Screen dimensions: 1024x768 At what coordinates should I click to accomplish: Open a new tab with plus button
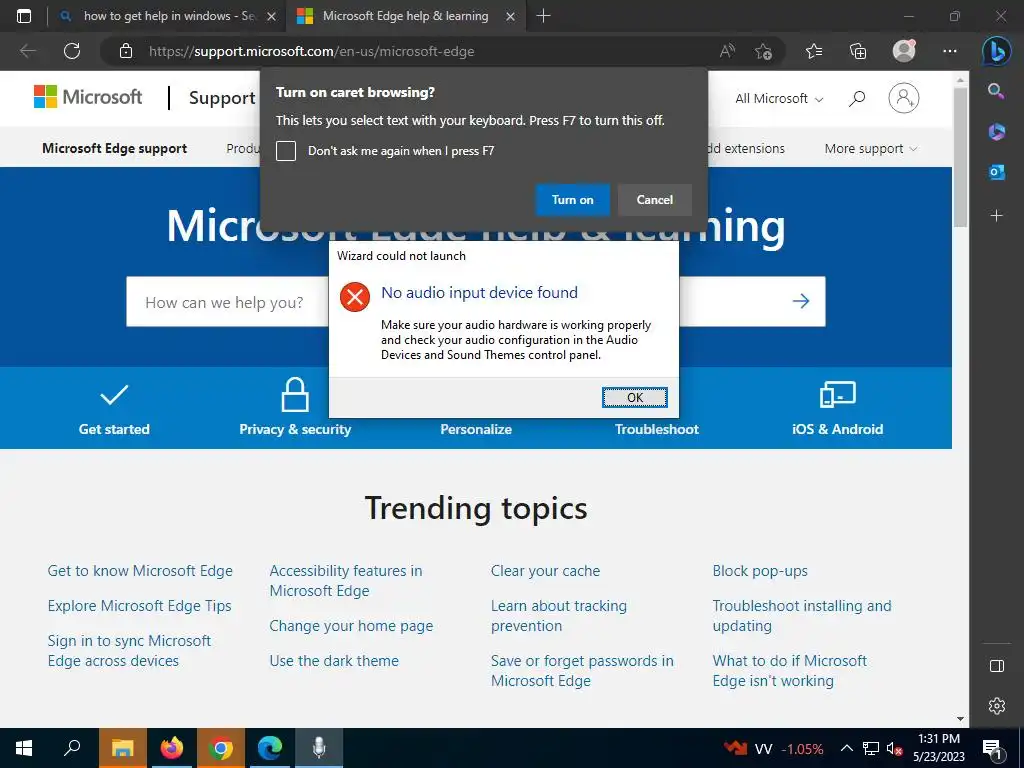pos(543,16)
